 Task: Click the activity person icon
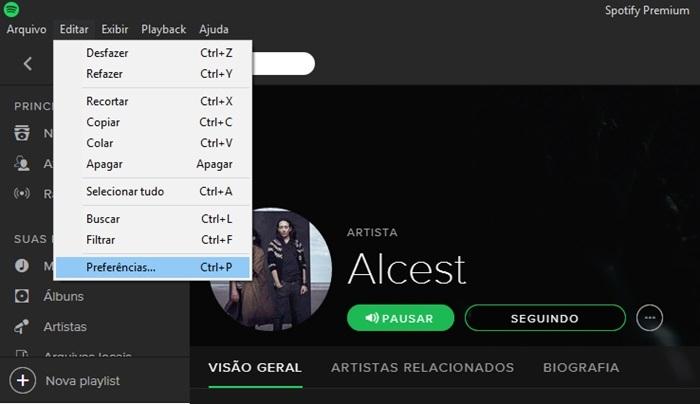pos(21,163)
